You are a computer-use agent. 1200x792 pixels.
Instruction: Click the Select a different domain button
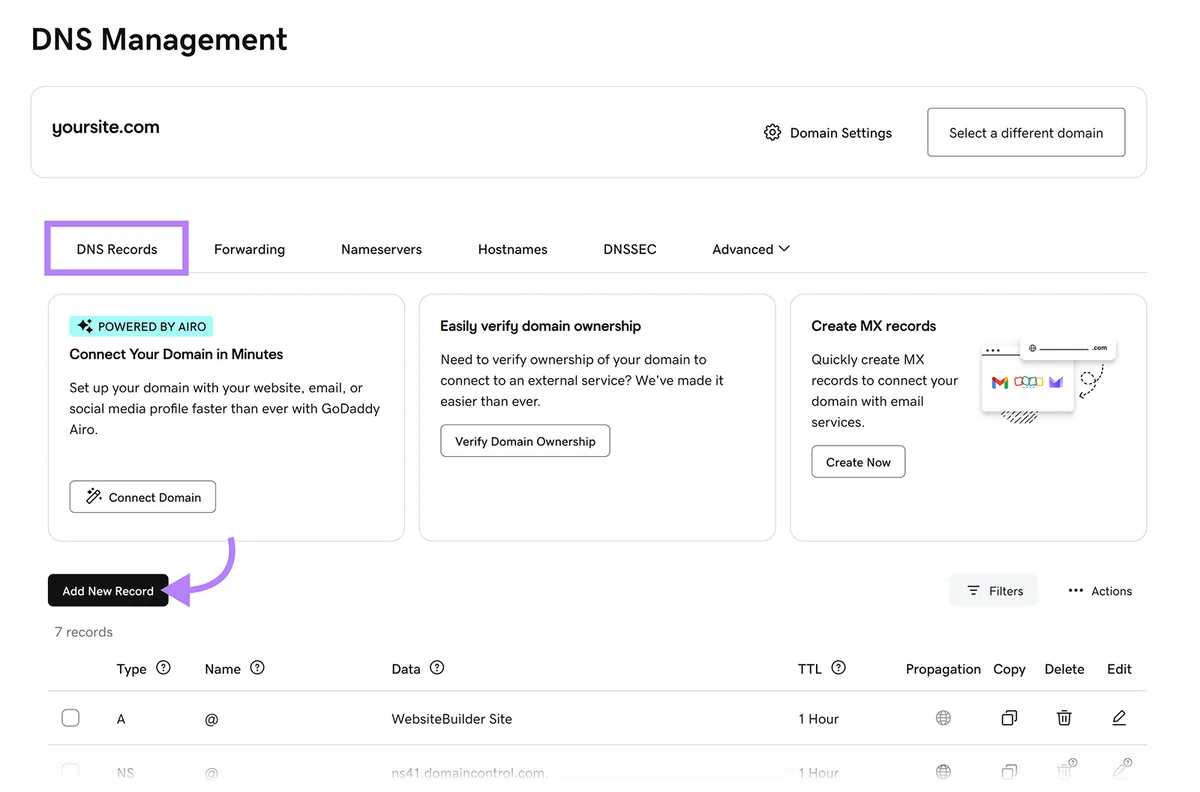coord(1026,132)
